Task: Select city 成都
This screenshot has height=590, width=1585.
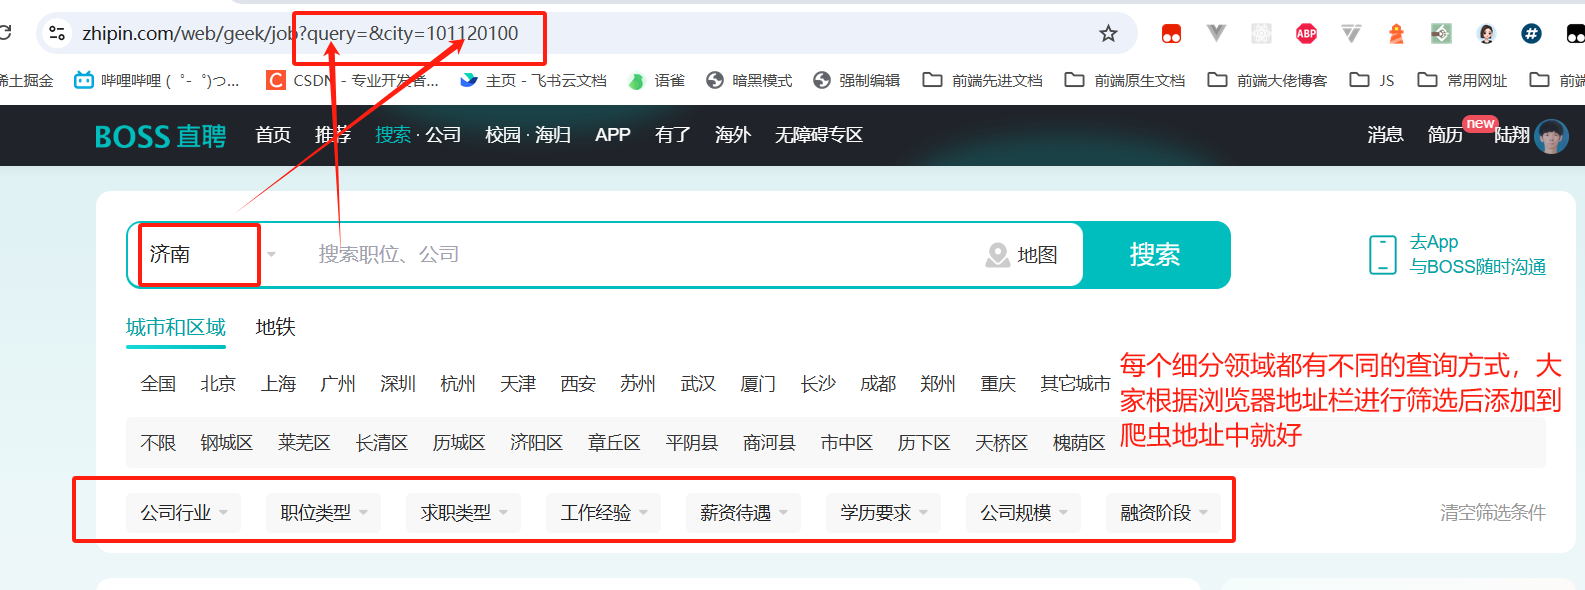Action: coord(878,384)
